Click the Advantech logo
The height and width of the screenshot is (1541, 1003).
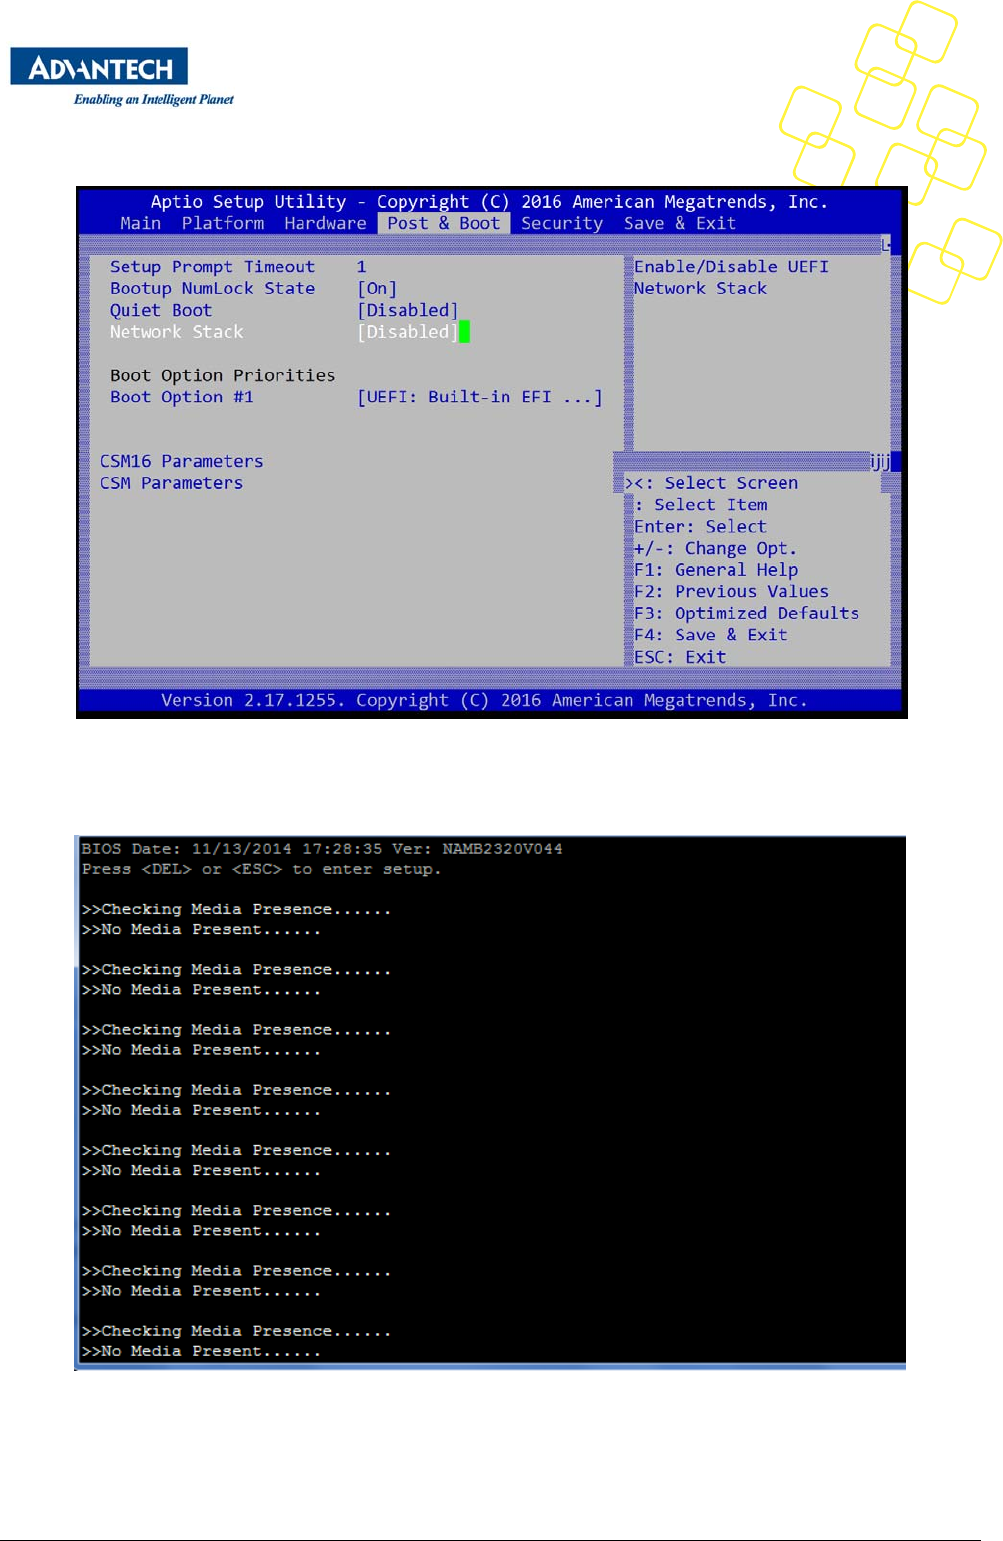[x=99, y=66]
